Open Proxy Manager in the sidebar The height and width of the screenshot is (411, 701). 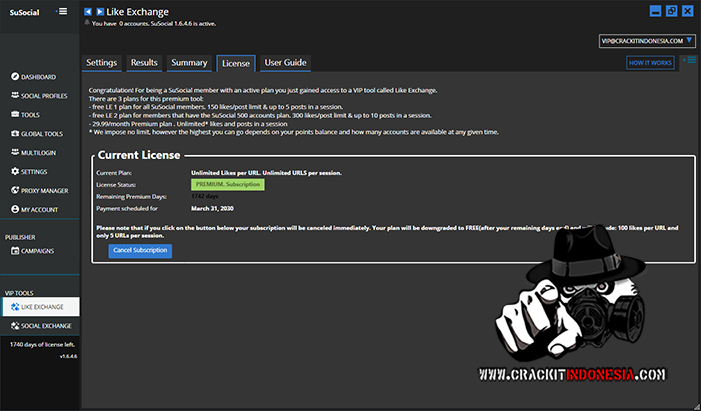tap(44, 191)
